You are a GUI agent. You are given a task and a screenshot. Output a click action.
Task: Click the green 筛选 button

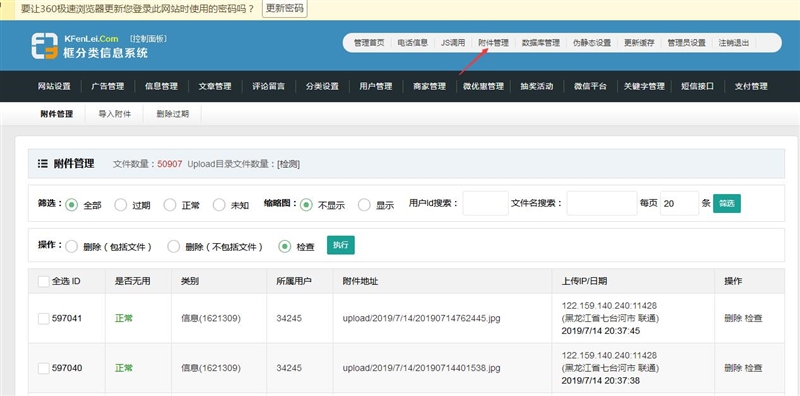click(727, 203)
